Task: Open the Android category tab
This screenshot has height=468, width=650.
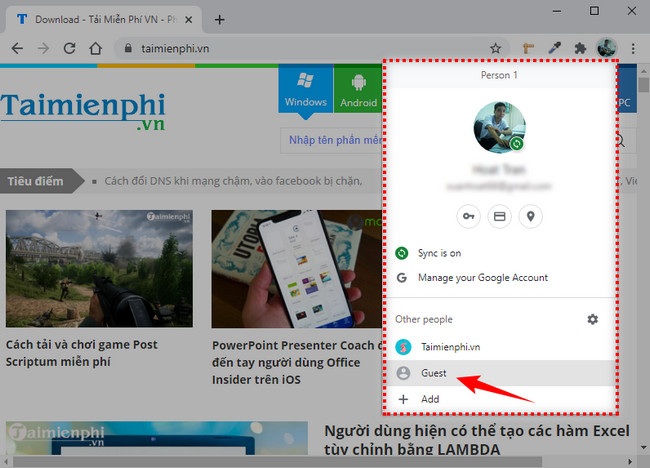Action: point(358,89)
